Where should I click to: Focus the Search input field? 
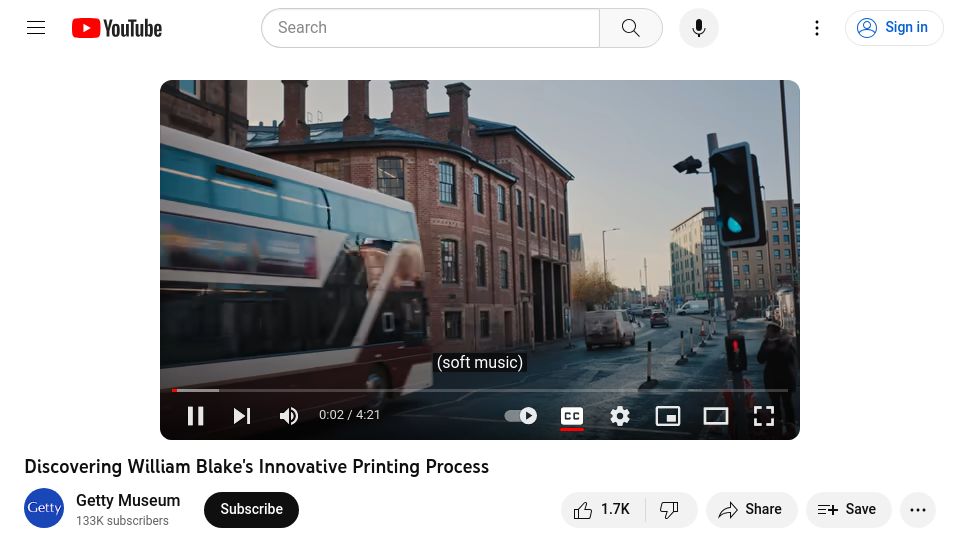pyautogui.click(x=430, y=28)
